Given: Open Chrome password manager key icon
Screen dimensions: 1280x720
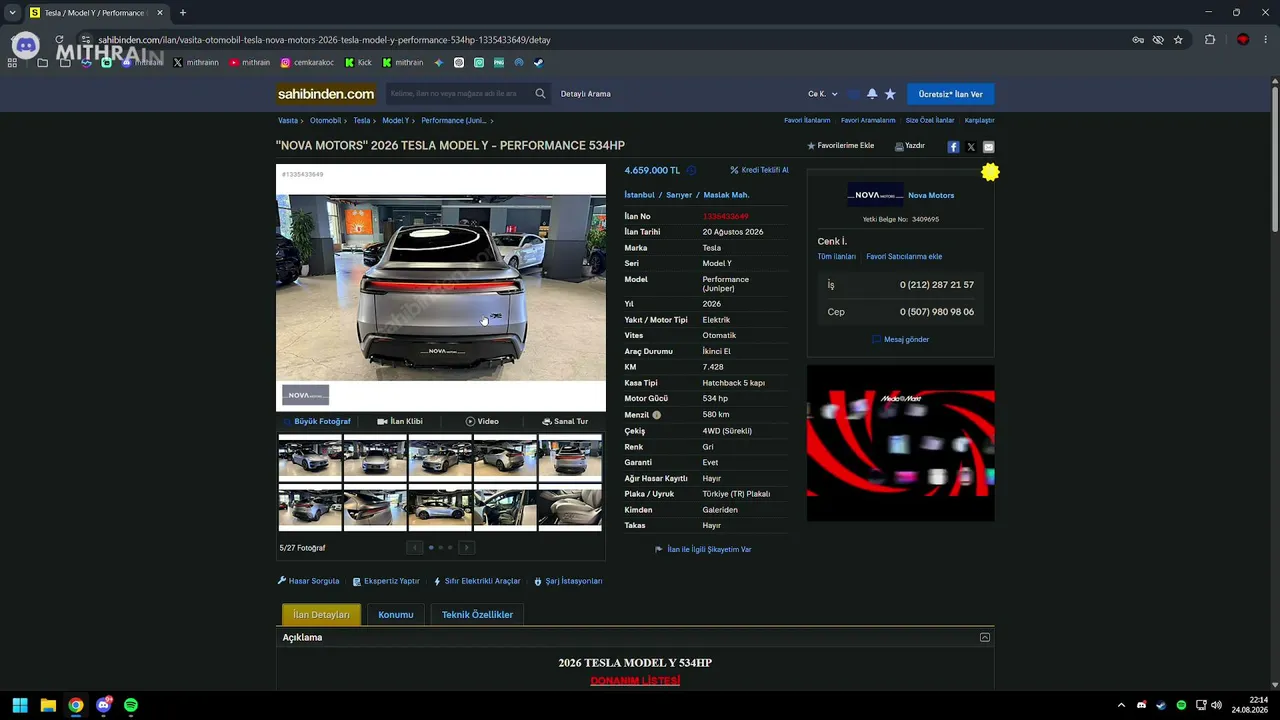Looking at the screenshot, I should pyautogui.click(x=1138, y=40).
